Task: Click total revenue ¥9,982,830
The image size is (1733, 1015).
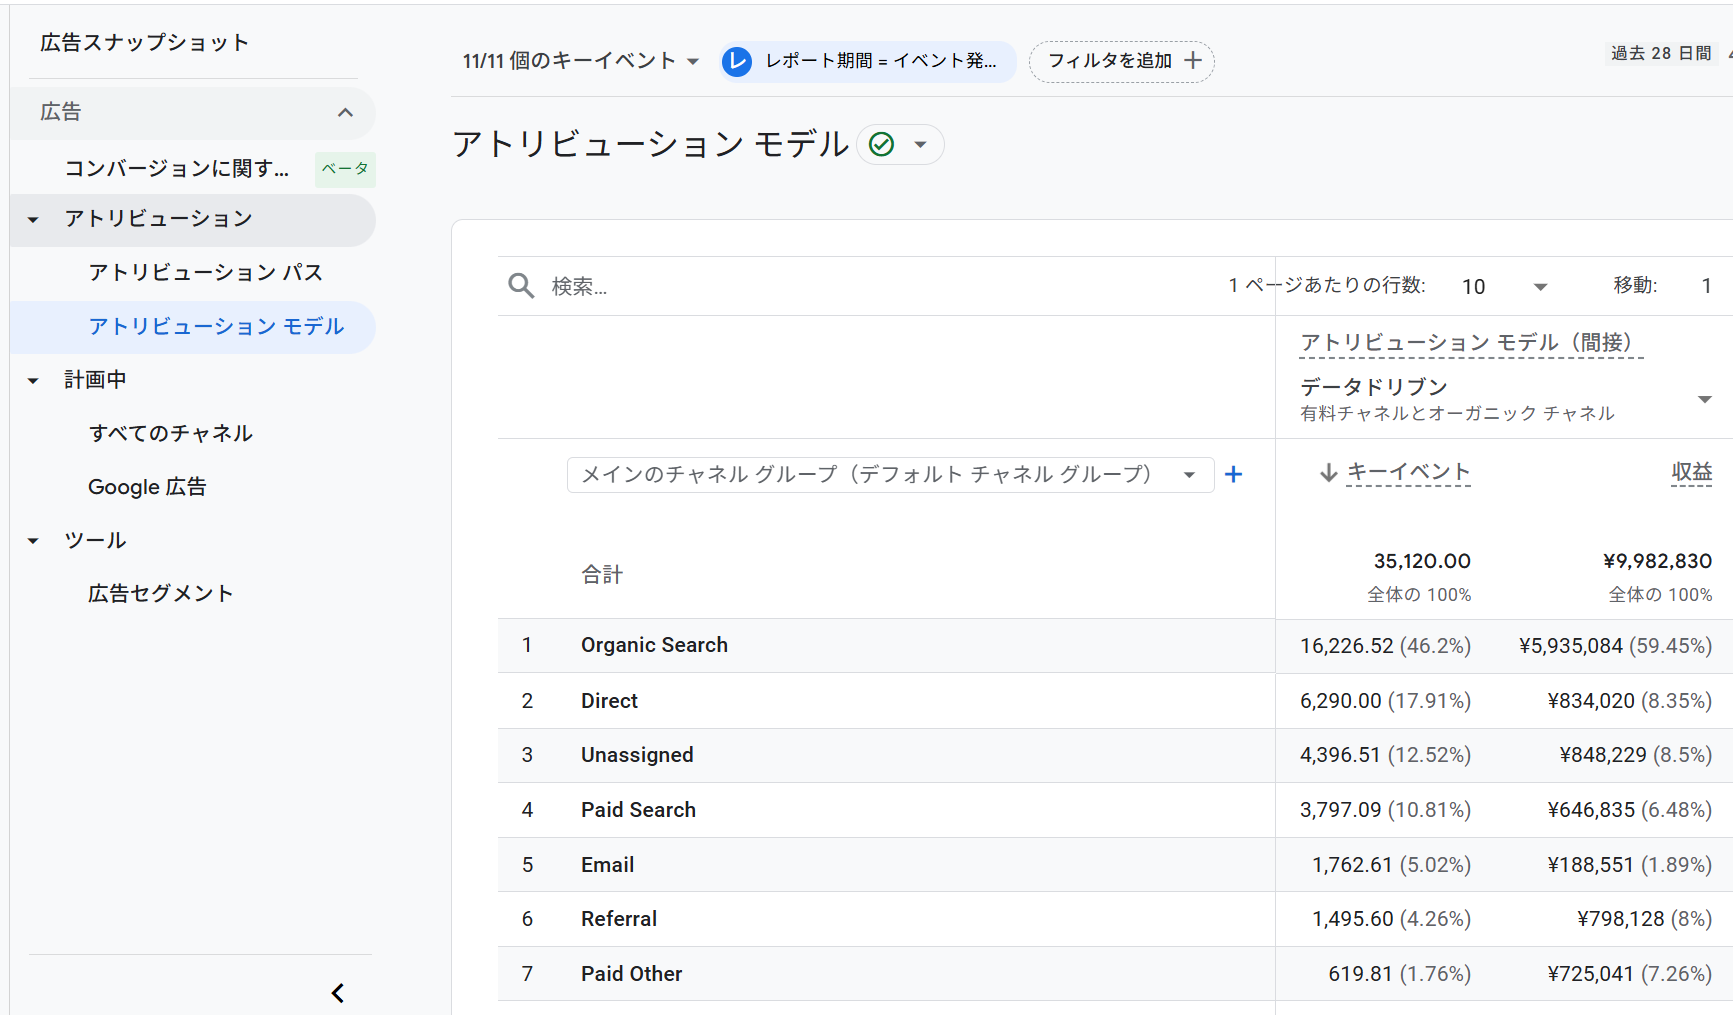Action: coord(1657,561)
